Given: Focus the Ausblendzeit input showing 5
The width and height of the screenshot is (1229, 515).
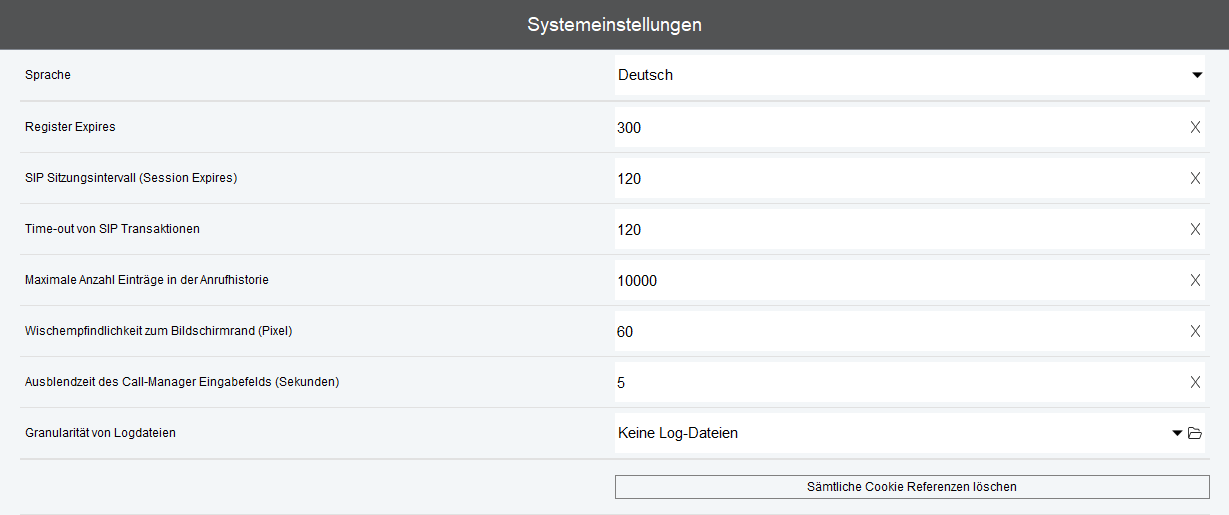Looking at the screenshot, I should point(890,383).
